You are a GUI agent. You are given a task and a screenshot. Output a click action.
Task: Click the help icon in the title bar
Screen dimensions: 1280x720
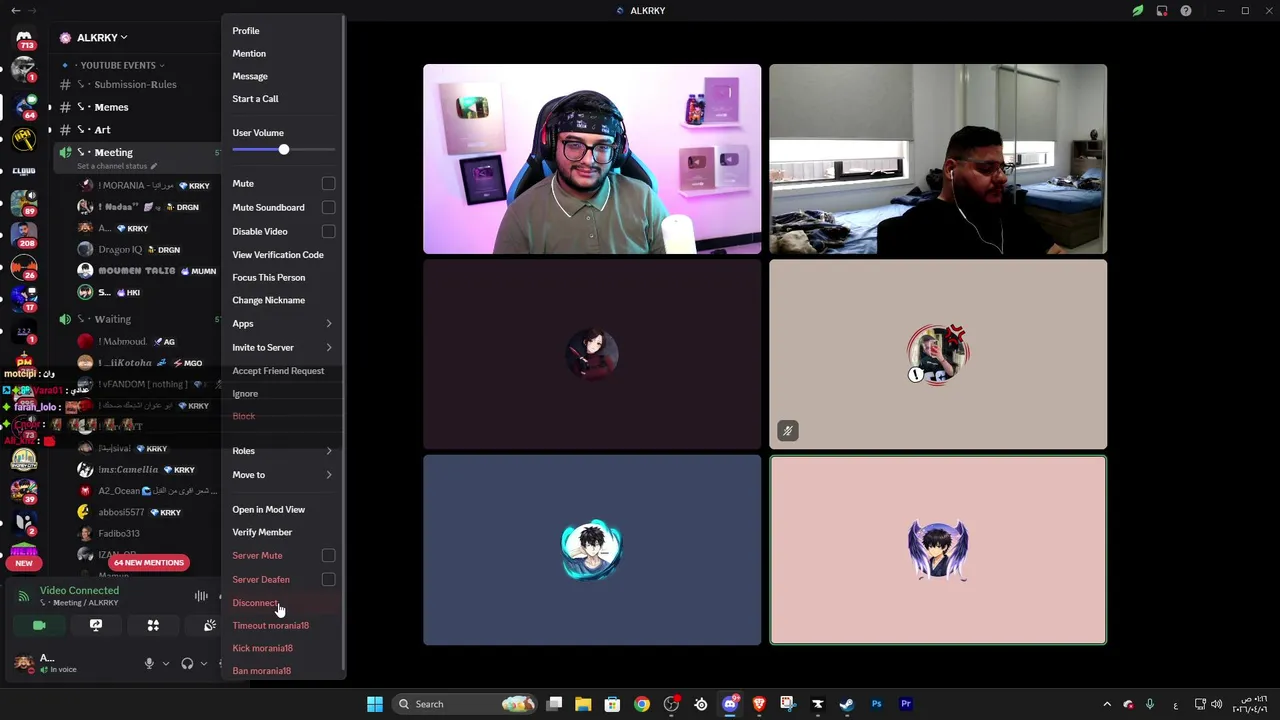point(1186,11)
